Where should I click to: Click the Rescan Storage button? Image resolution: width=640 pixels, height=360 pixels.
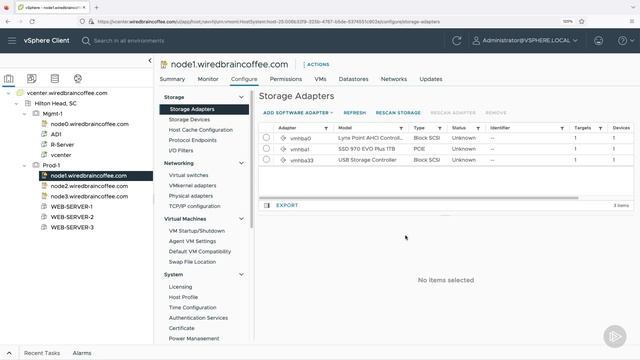398,113
